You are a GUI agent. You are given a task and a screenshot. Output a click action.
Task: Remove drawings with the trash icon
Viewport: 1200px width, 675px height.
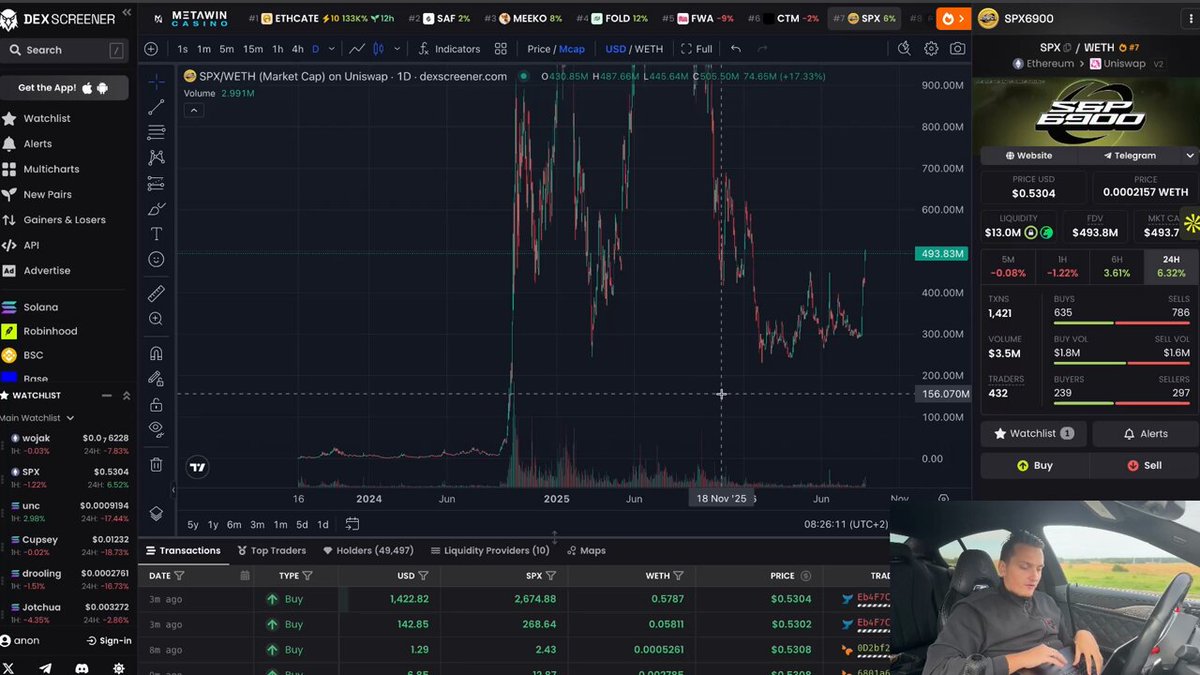pos(156,464)
